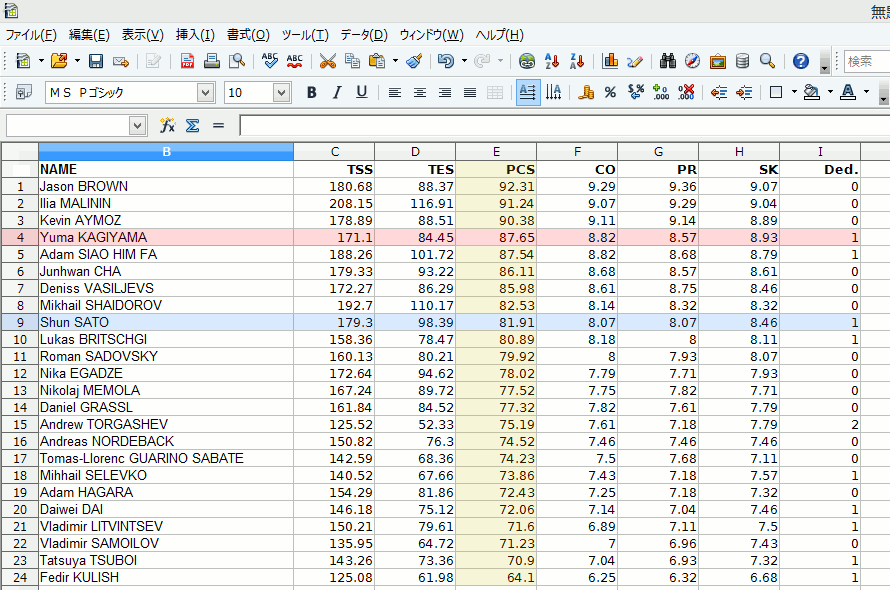The height and width of the screenshot is (590, 890).
Task: Click the equals Function icon
Action: pyautogui.click(x=218, y=125)
